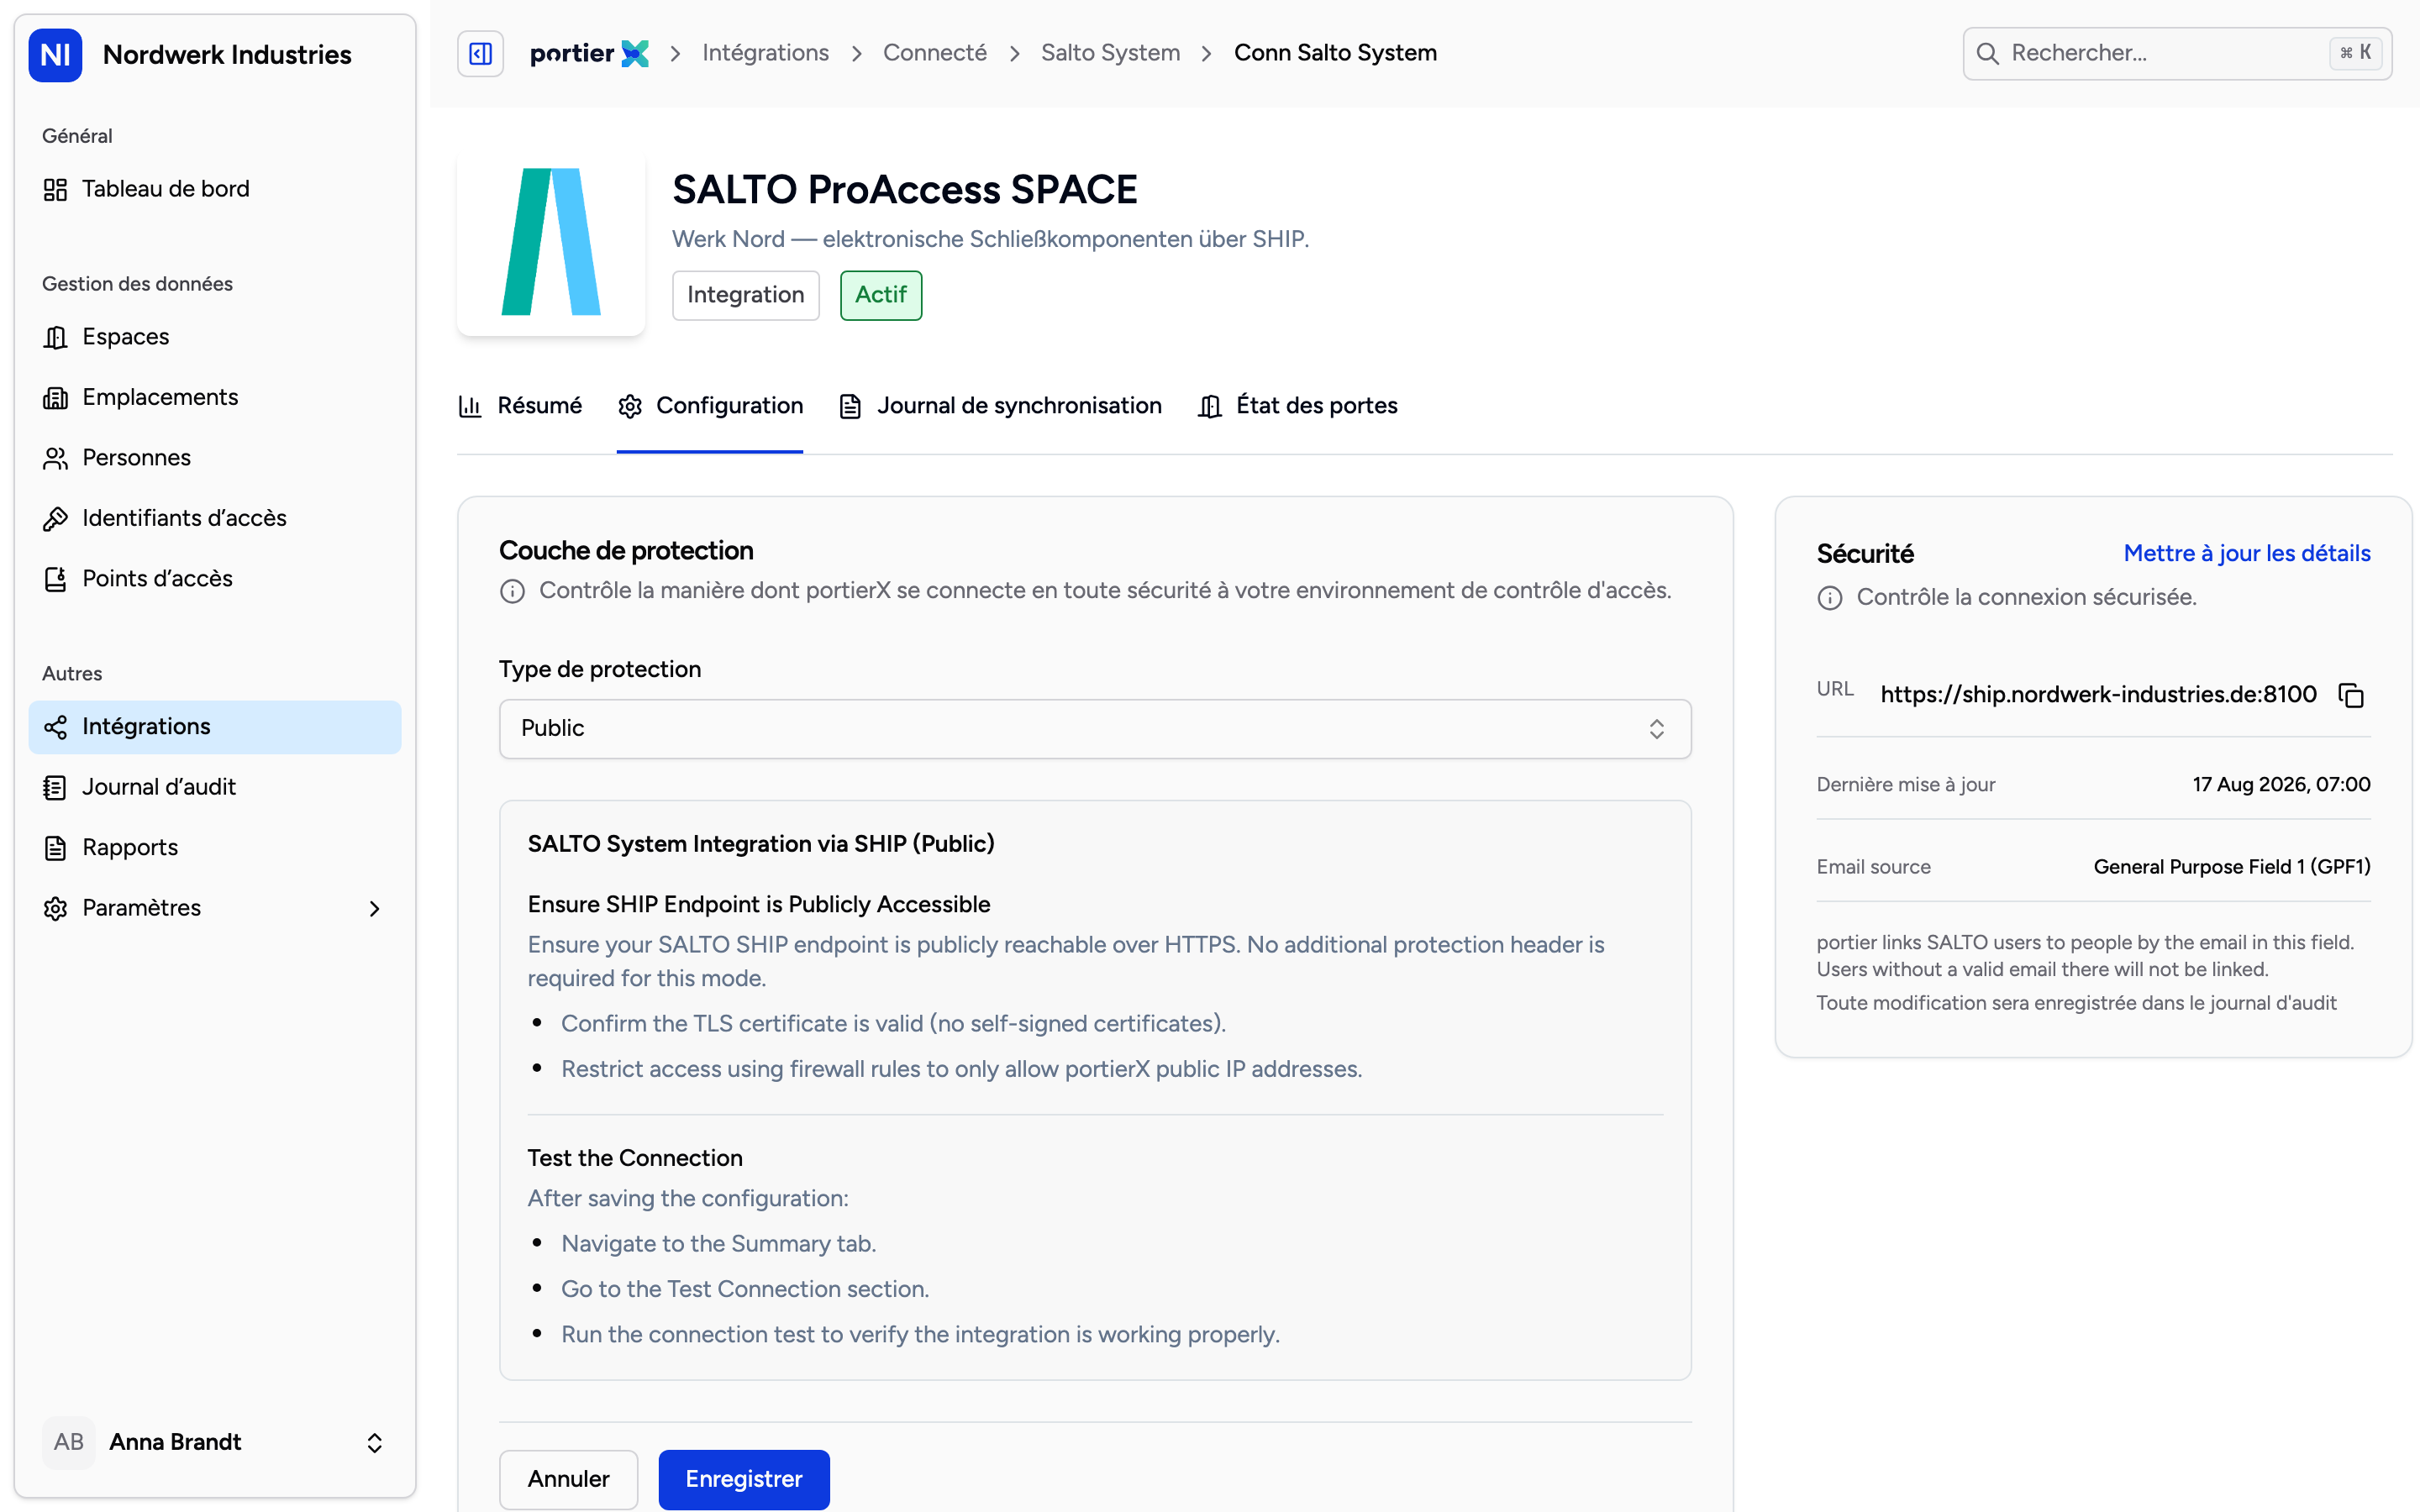Click the Nordwerk Industries organization name
The image size is (2420, 1512).
pos(227,55)
